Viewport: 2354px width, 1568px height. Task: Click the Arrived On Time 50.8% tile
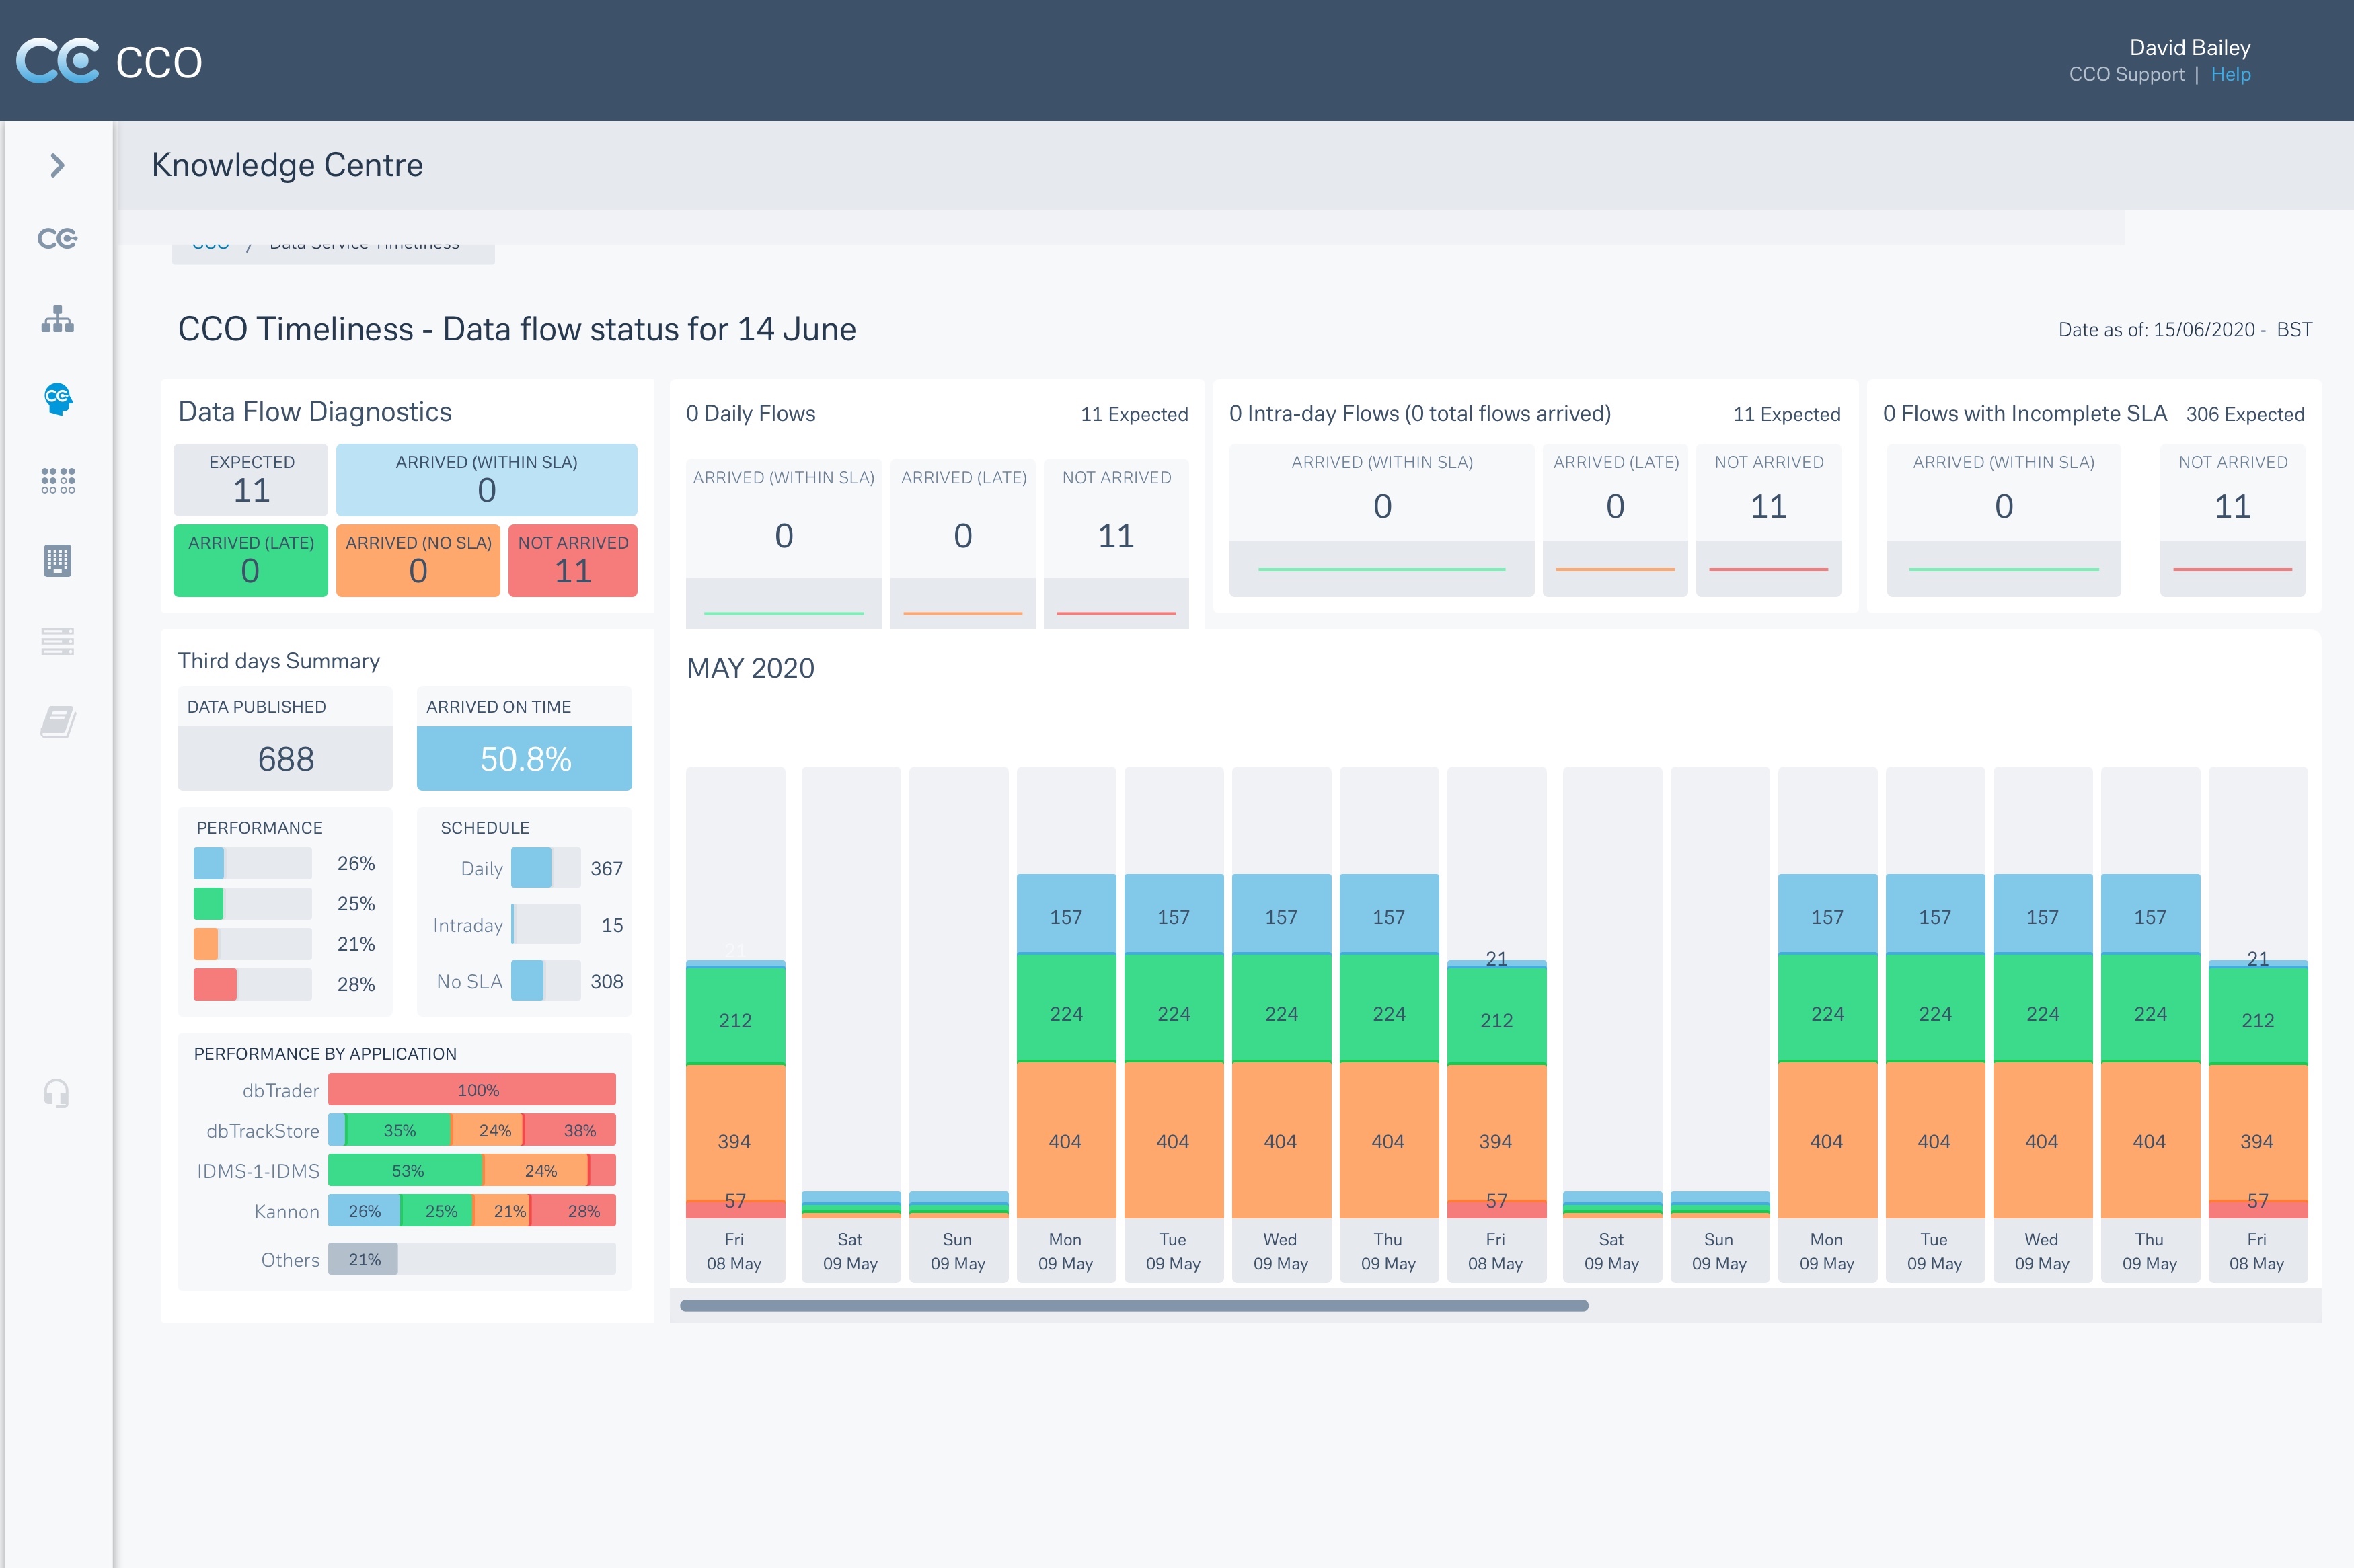pyautogui.click(x=524, y=758)
